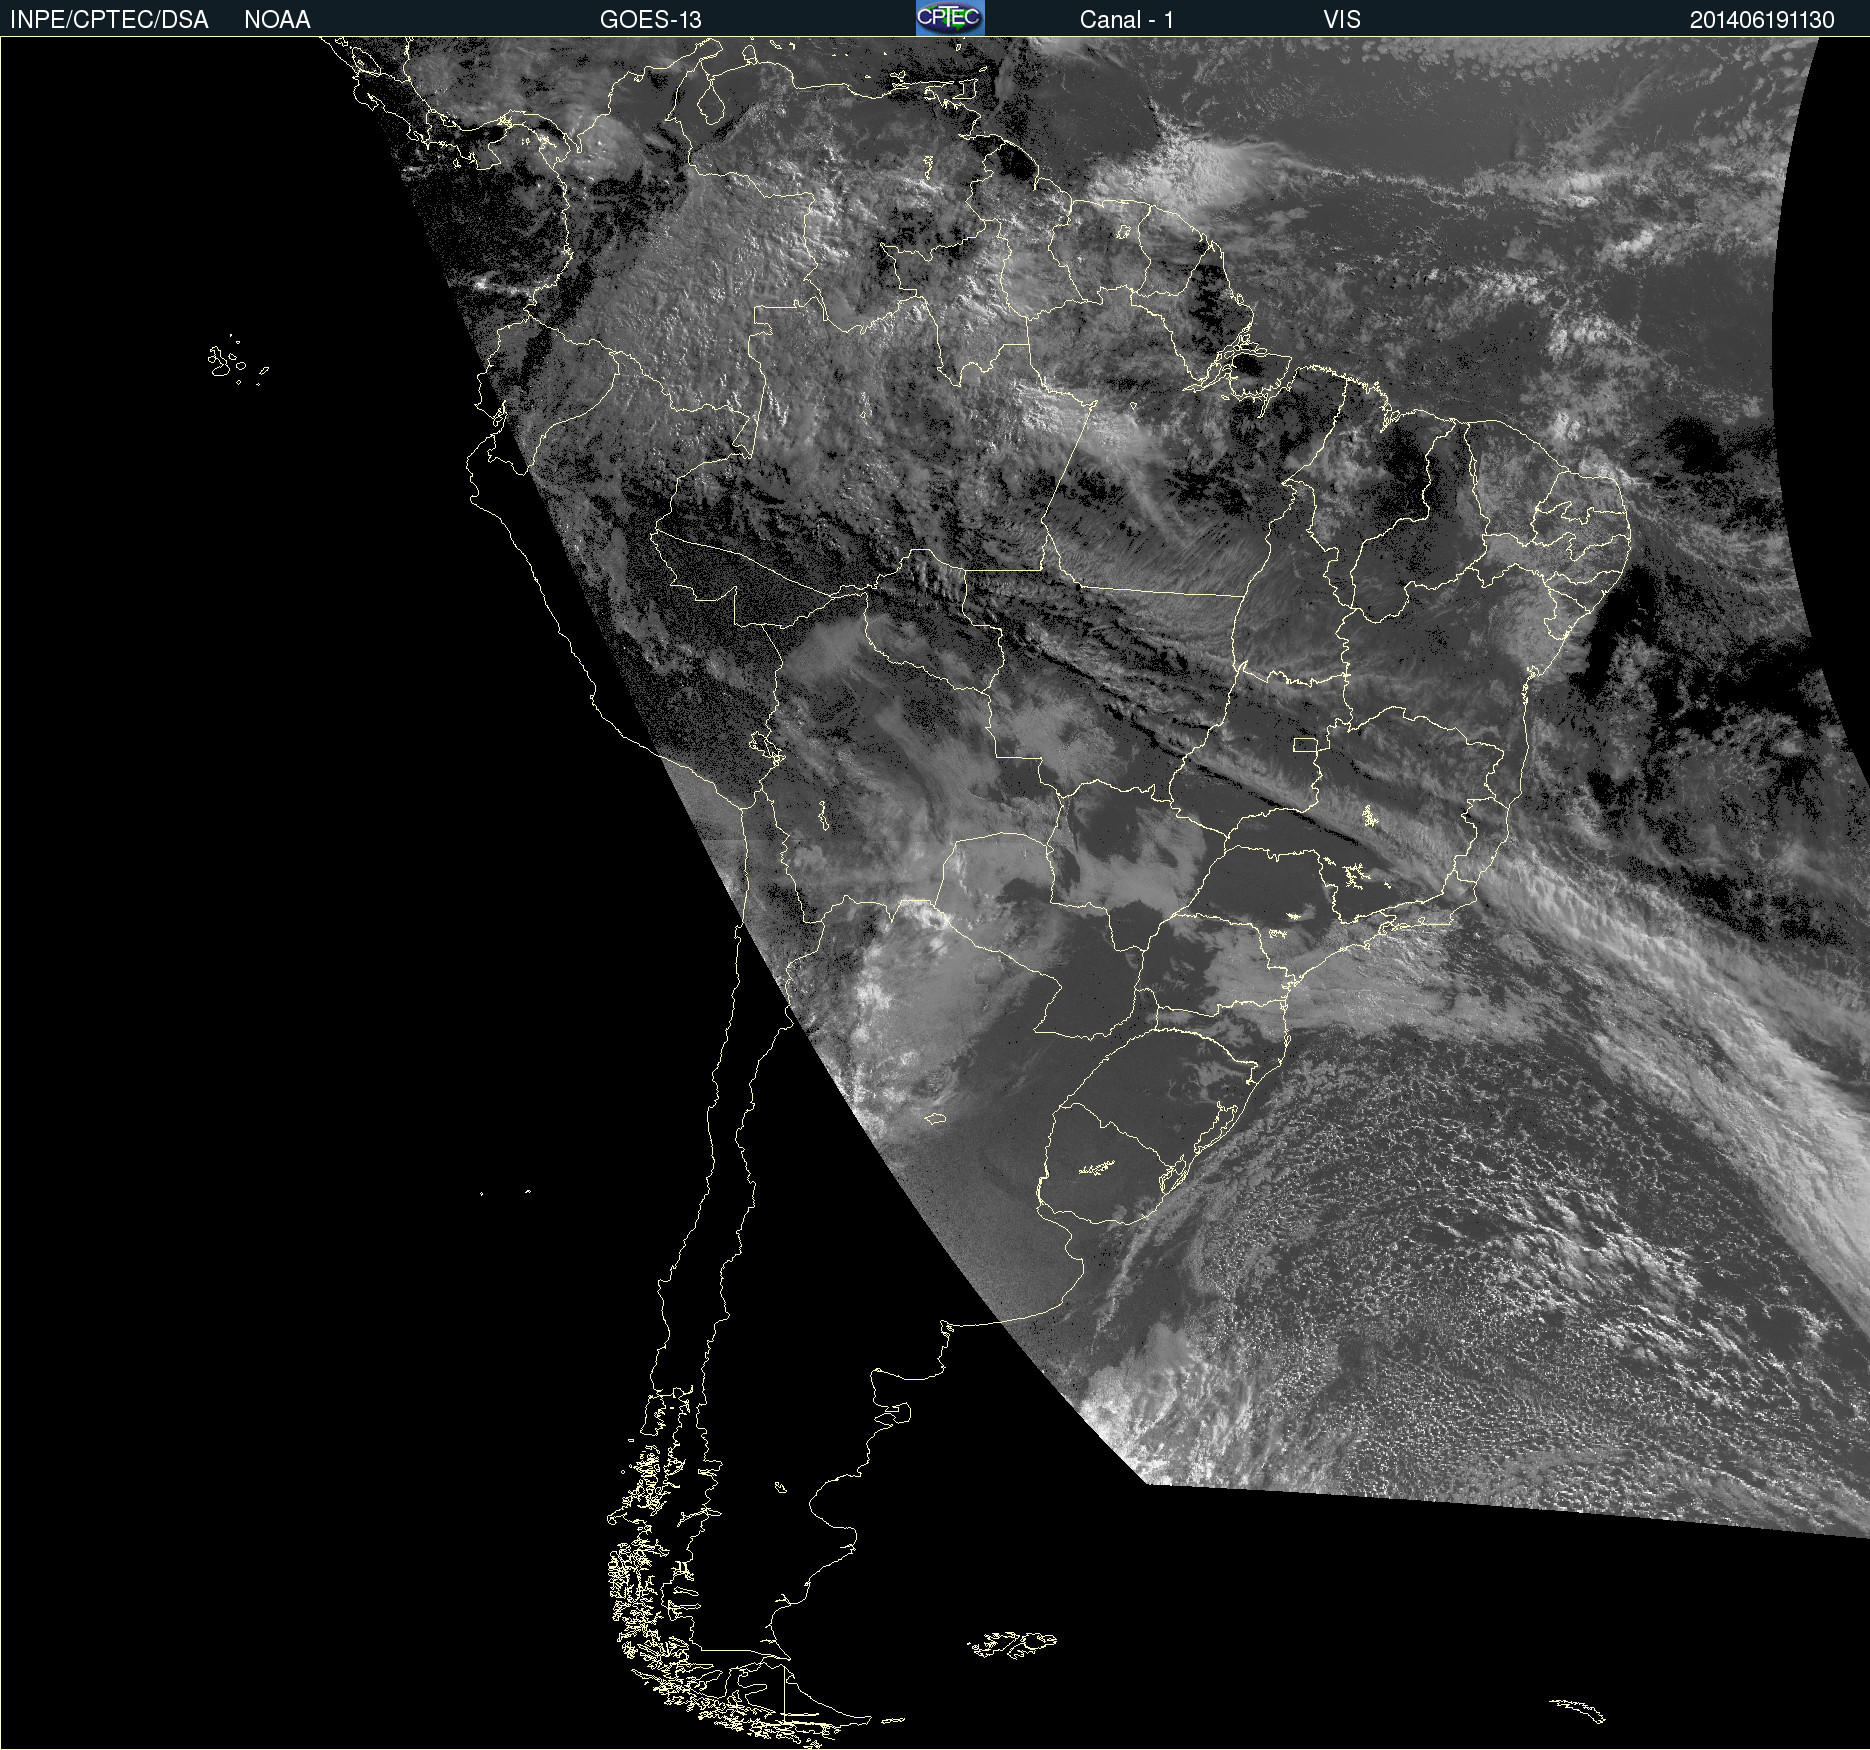Screen dimensions: 1870x1750
Task: Click the CPTEC logo in header
Action: click(950, 18)
